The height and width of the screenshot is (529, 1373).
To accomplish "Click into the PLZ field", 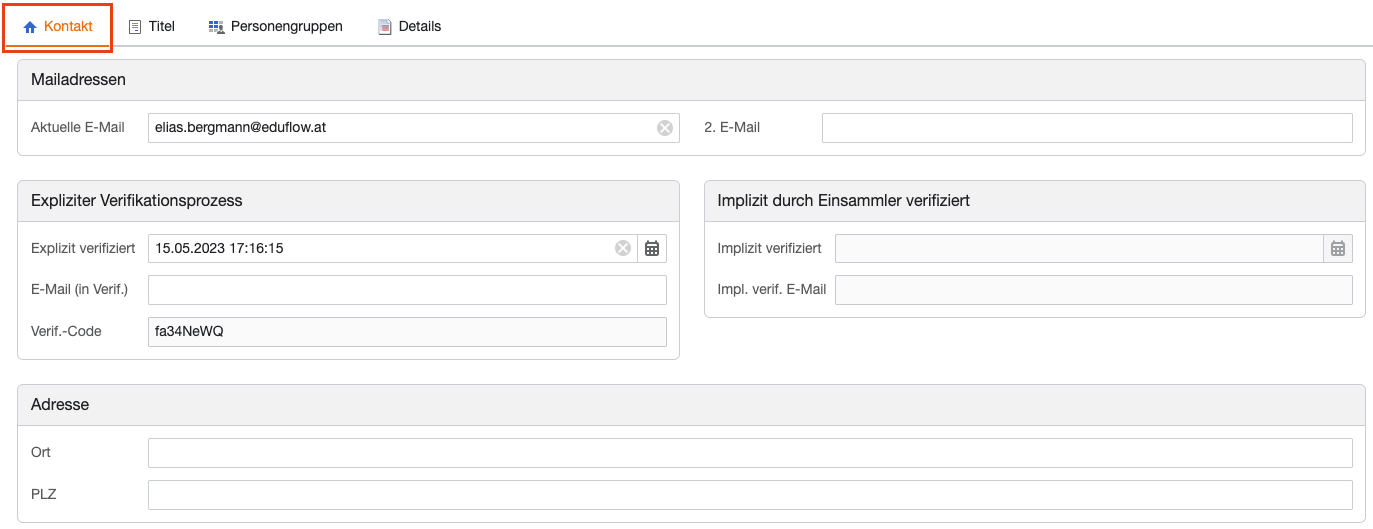I will pyautogui.click(x=749, y=495).
